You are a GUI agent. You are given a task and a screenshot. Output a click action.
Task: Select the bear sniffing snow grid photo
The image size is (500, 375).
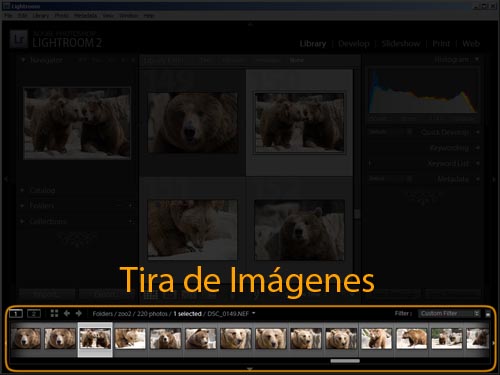(193, 230)
